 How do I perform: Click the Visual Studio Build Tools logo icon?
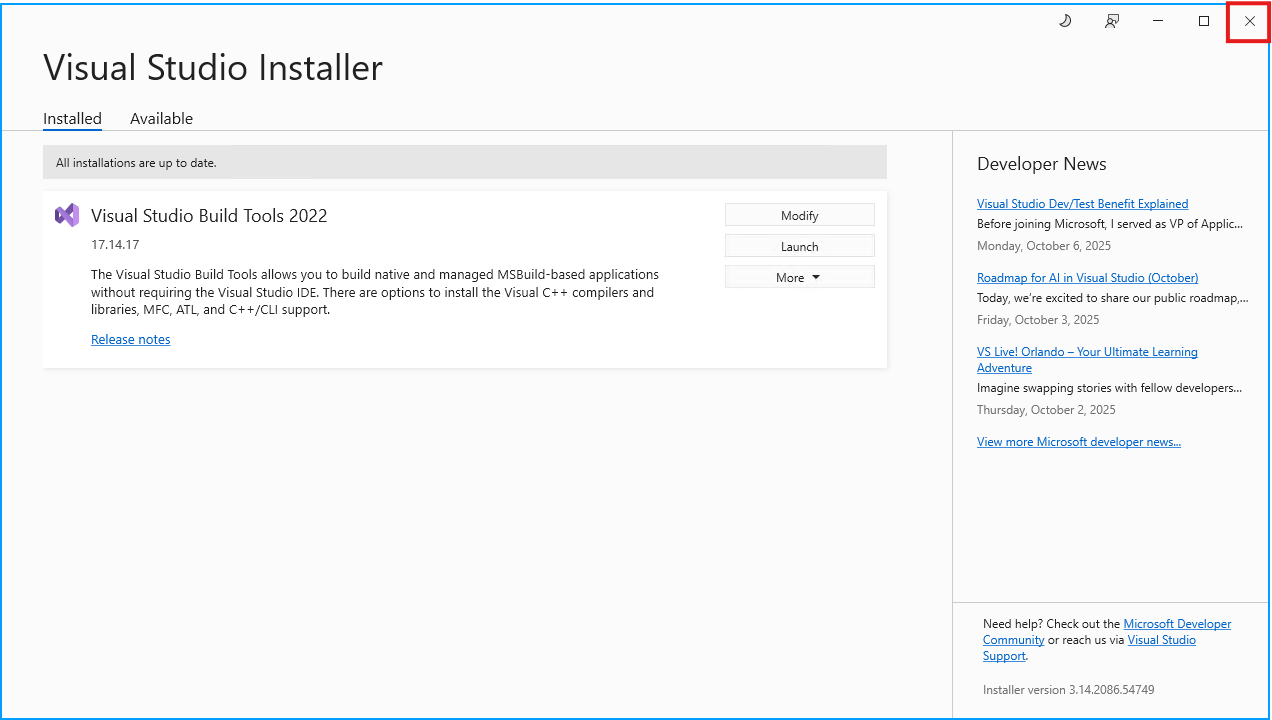coord(67,214)
